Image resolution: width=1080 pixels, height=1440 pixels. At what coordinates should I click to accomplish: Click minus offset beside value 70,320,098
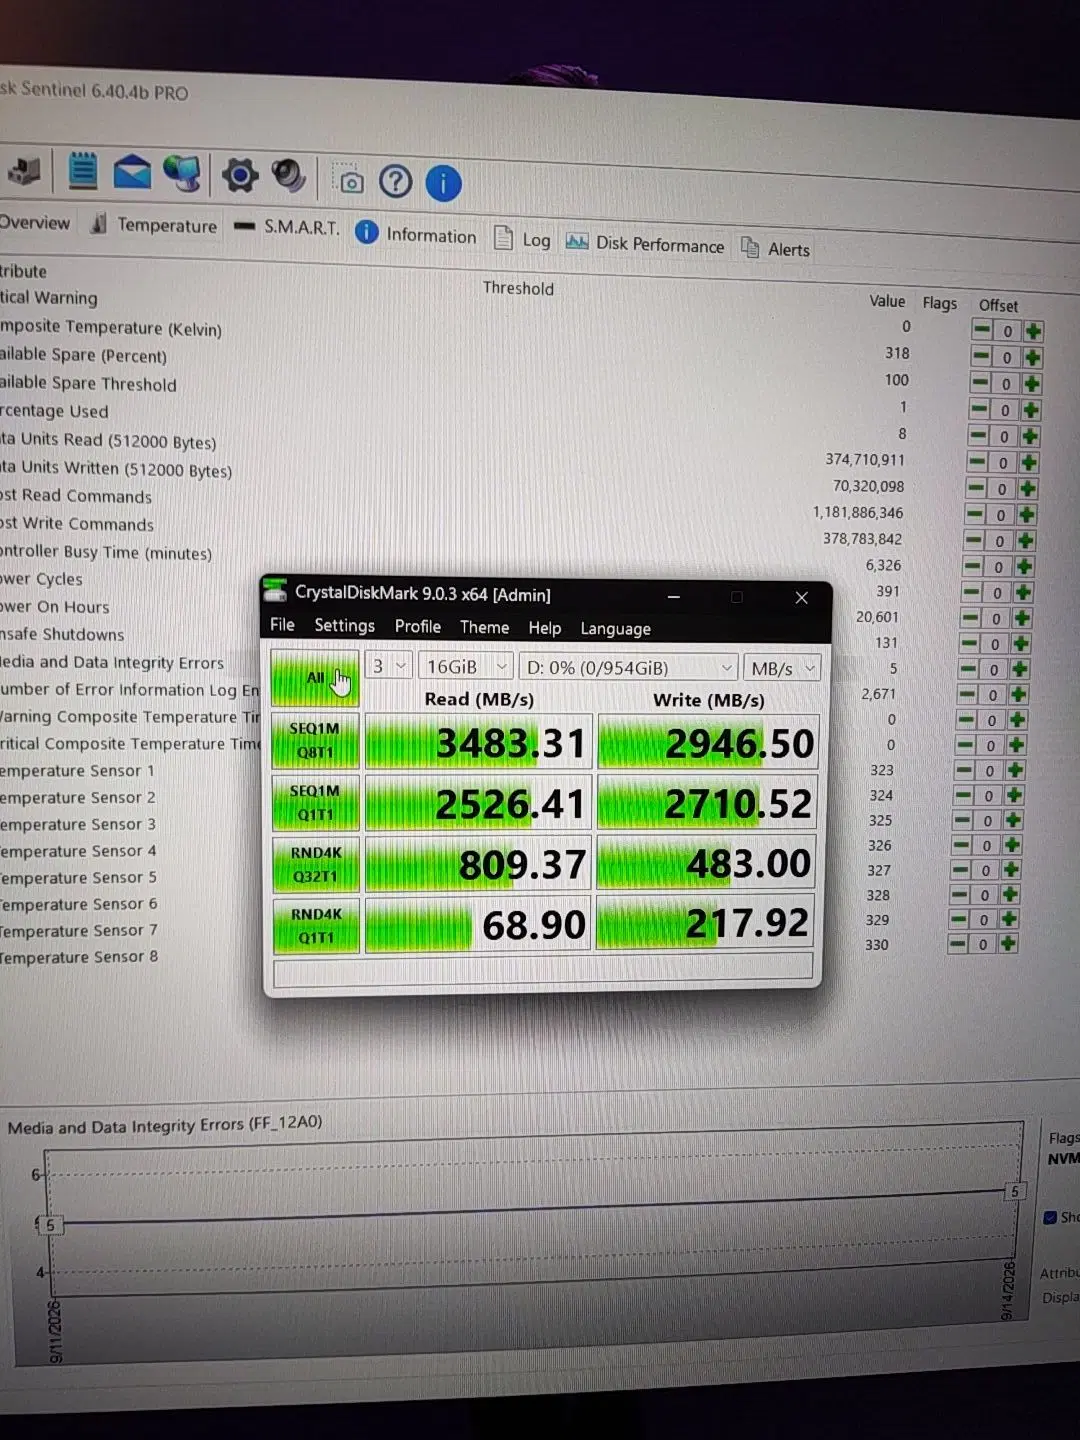coord(975,488)
